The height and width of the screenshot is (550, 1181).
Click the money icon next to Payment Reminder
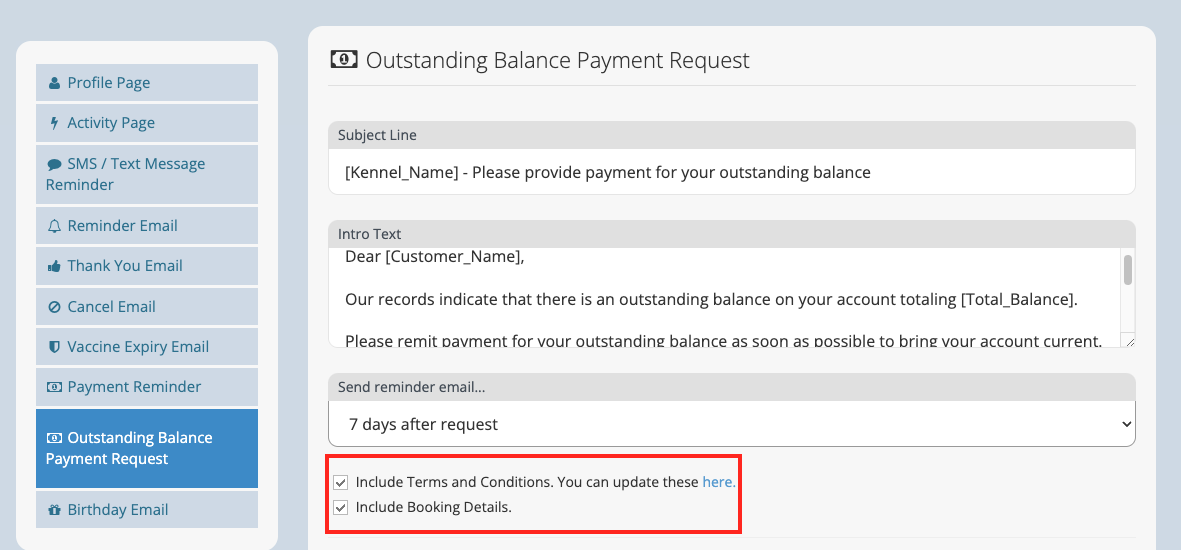click(x=54, y=387)
